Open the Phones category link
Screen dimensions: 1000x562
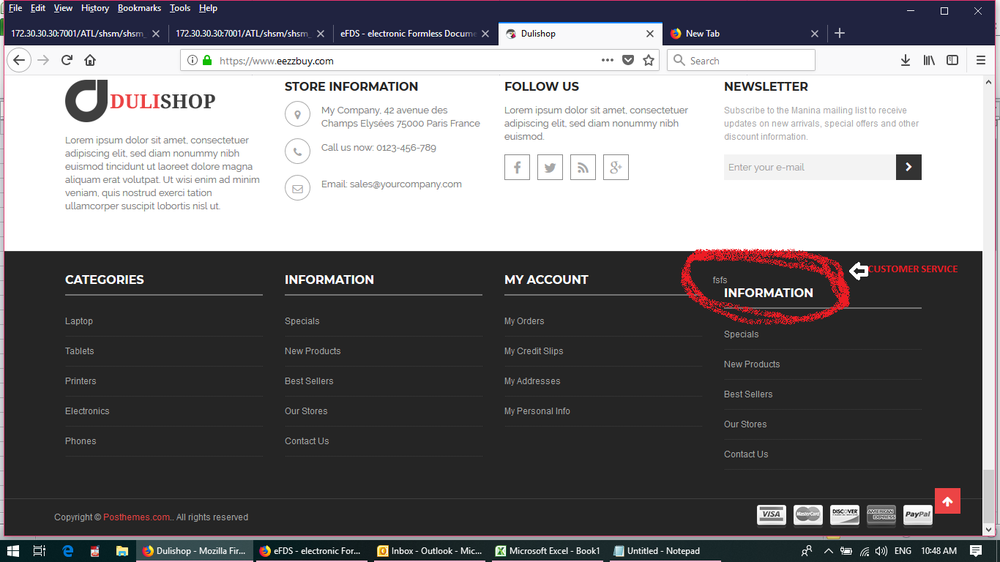pos(80,441)
